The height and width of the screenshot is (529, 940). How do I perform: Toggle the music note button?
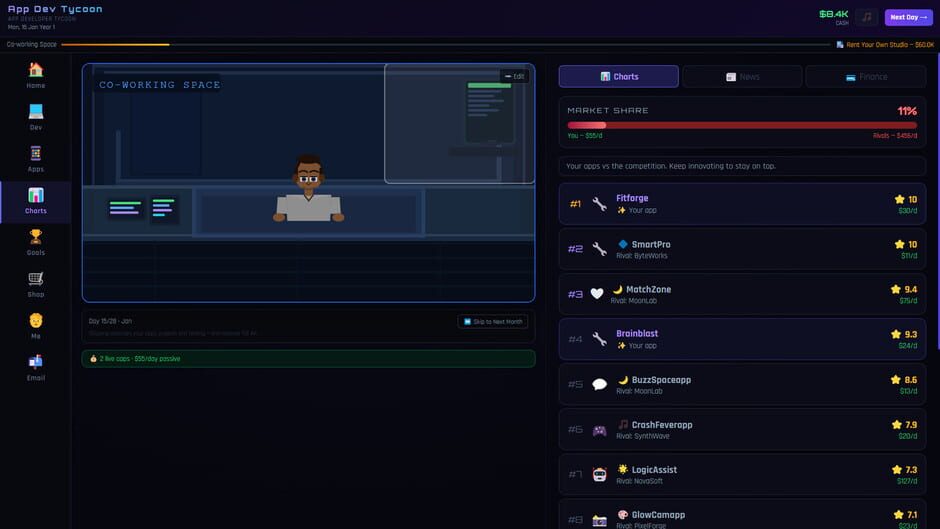(x=866, y=17)
